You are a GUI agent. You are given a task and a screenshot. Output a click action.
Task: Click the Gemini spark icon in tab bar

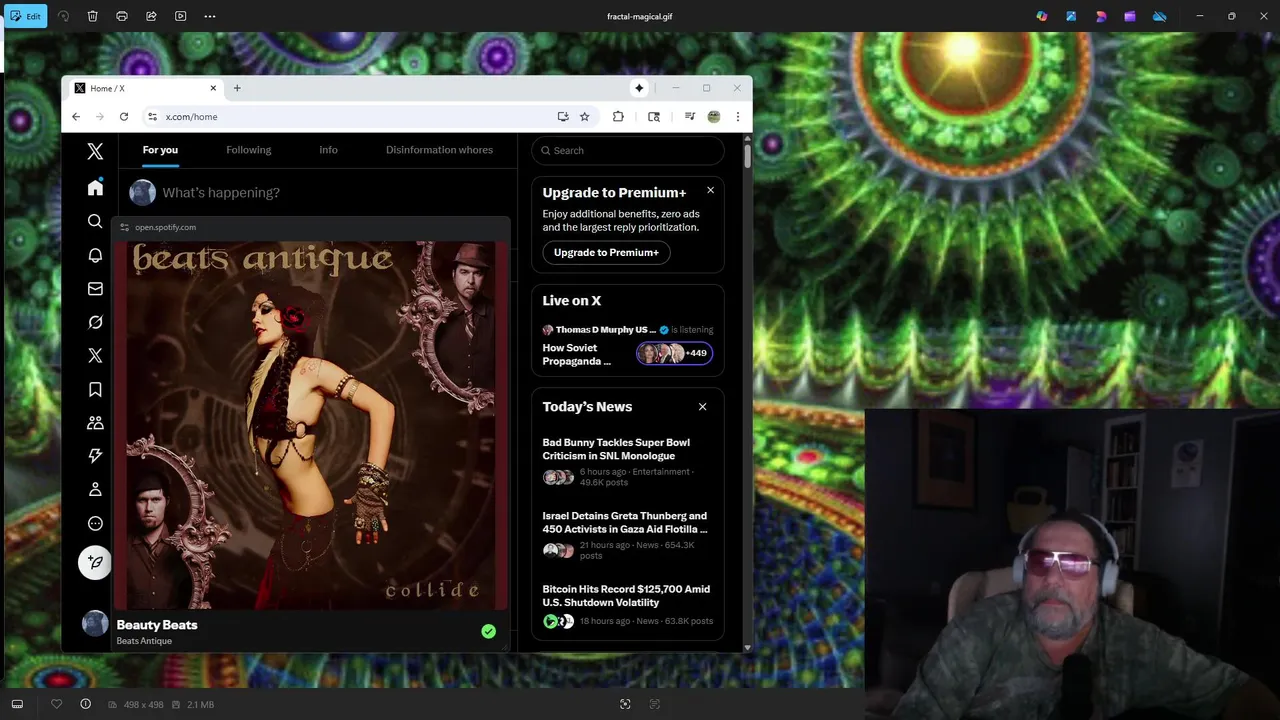[x=639, y=88]
